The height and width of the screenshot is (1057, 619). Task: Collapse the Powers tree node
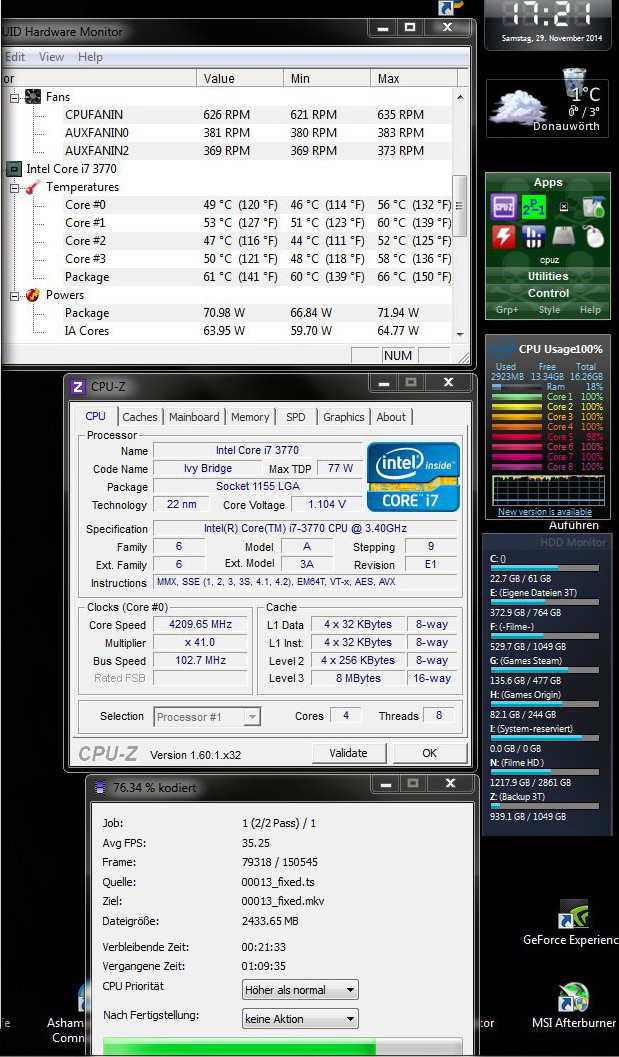click(15, 295)
